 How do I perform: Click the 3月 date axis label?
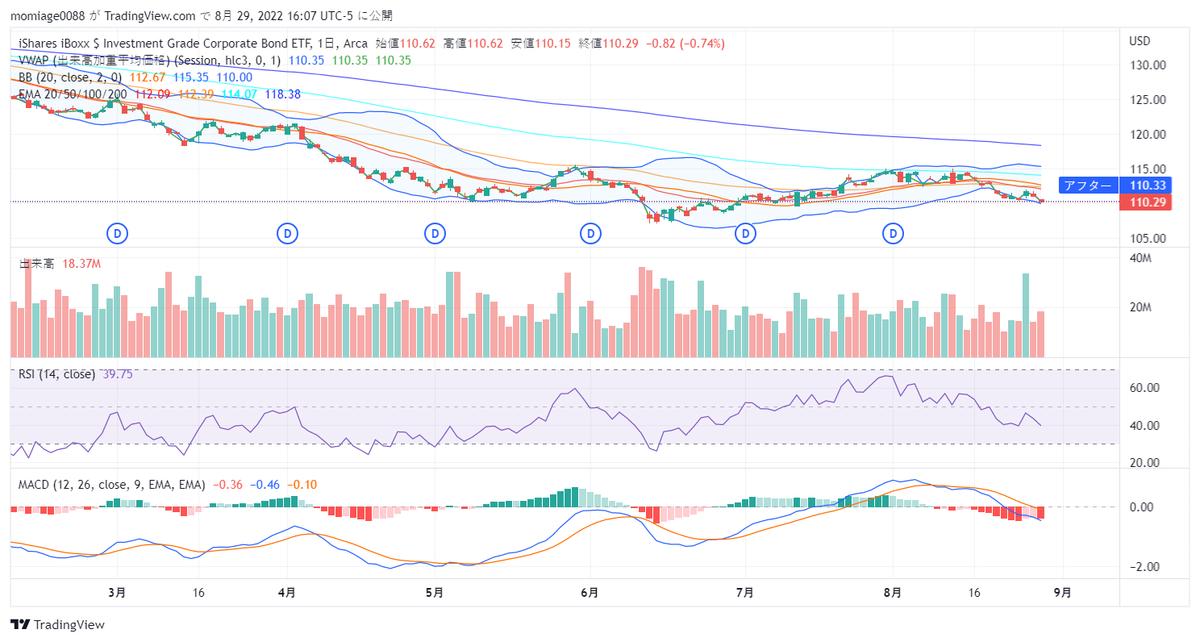(117, 592)
